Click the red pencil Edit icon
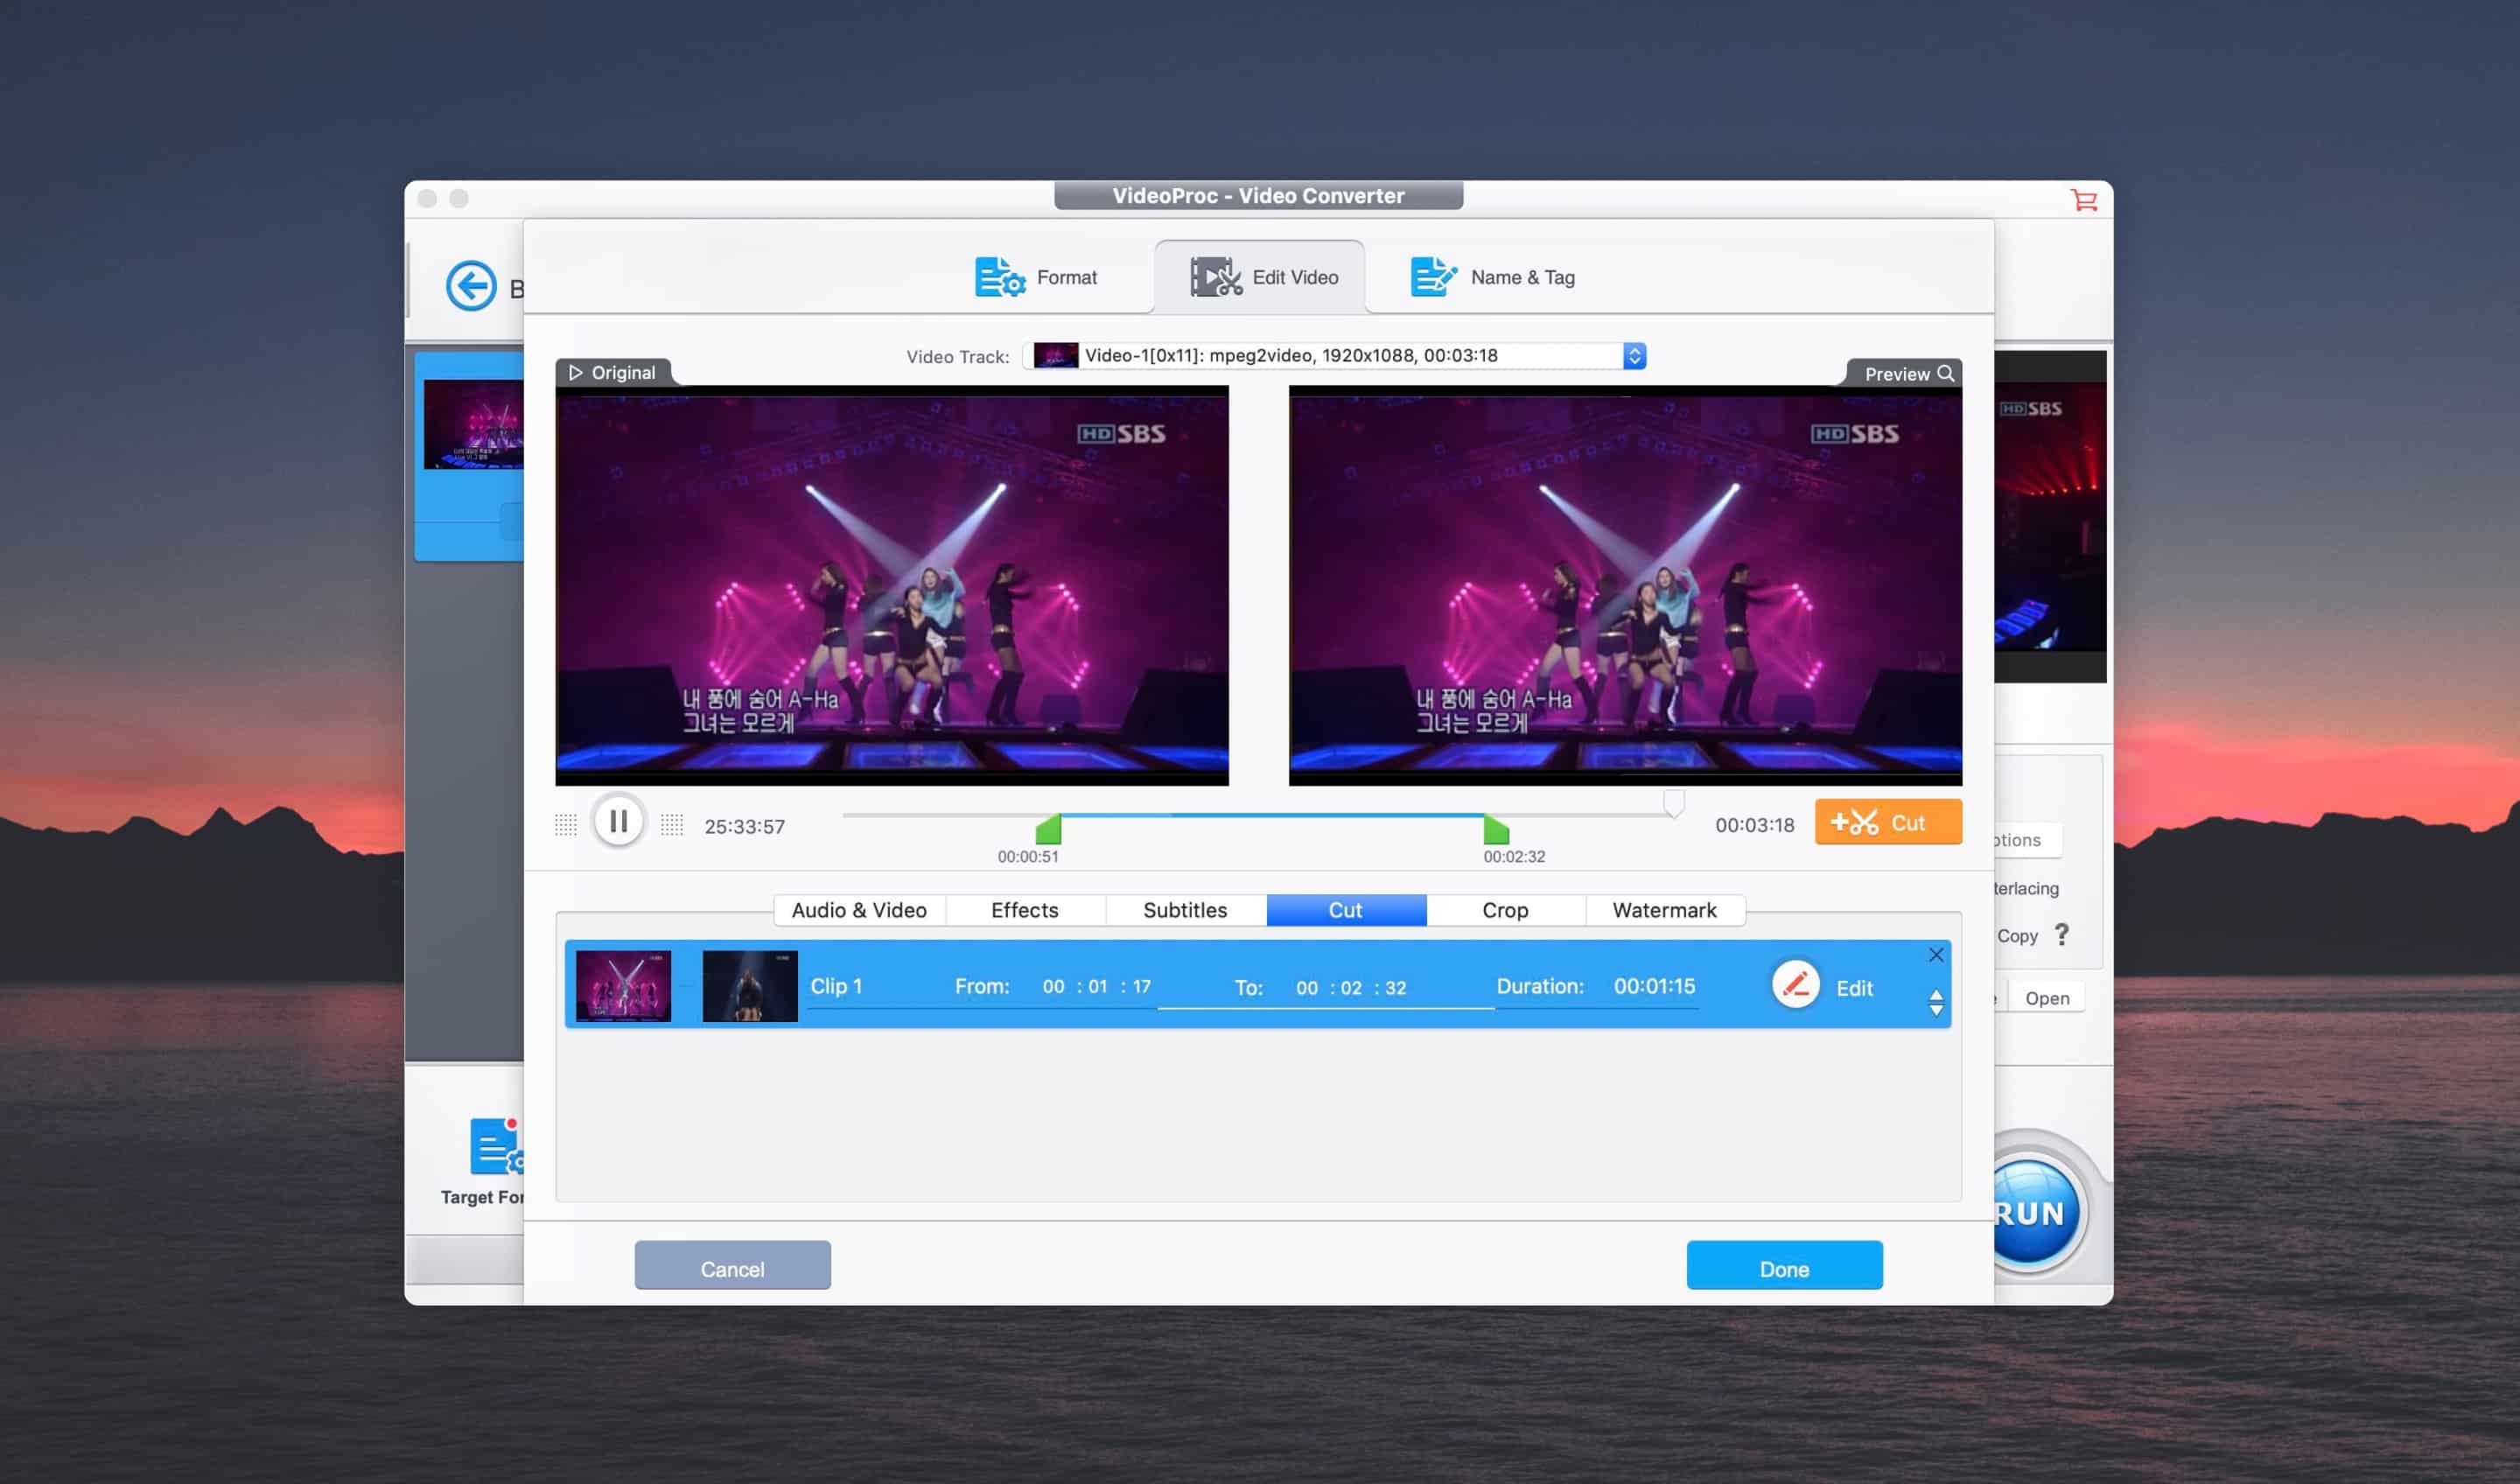Screen dimensions: 2520x1484 [x=1796, y=985]
